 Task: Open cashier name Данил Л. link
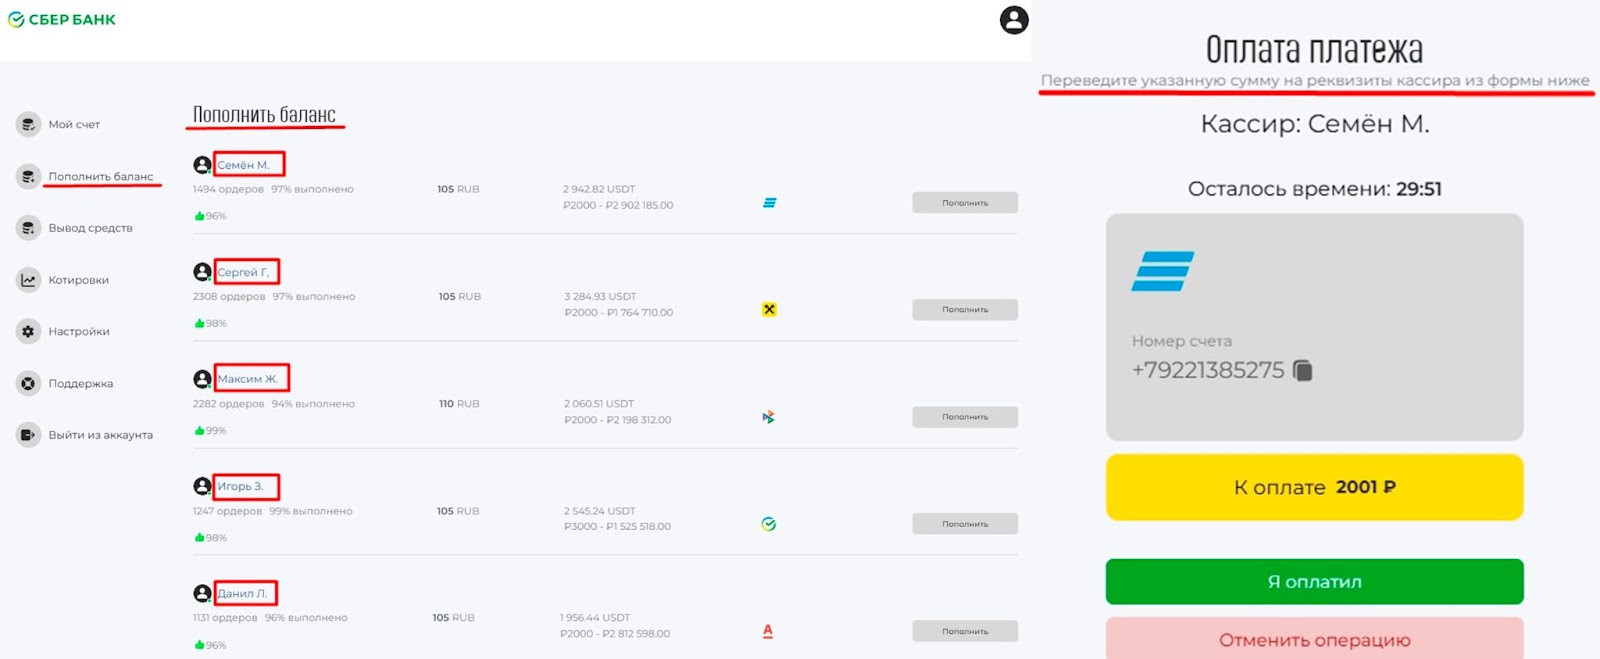242,593
